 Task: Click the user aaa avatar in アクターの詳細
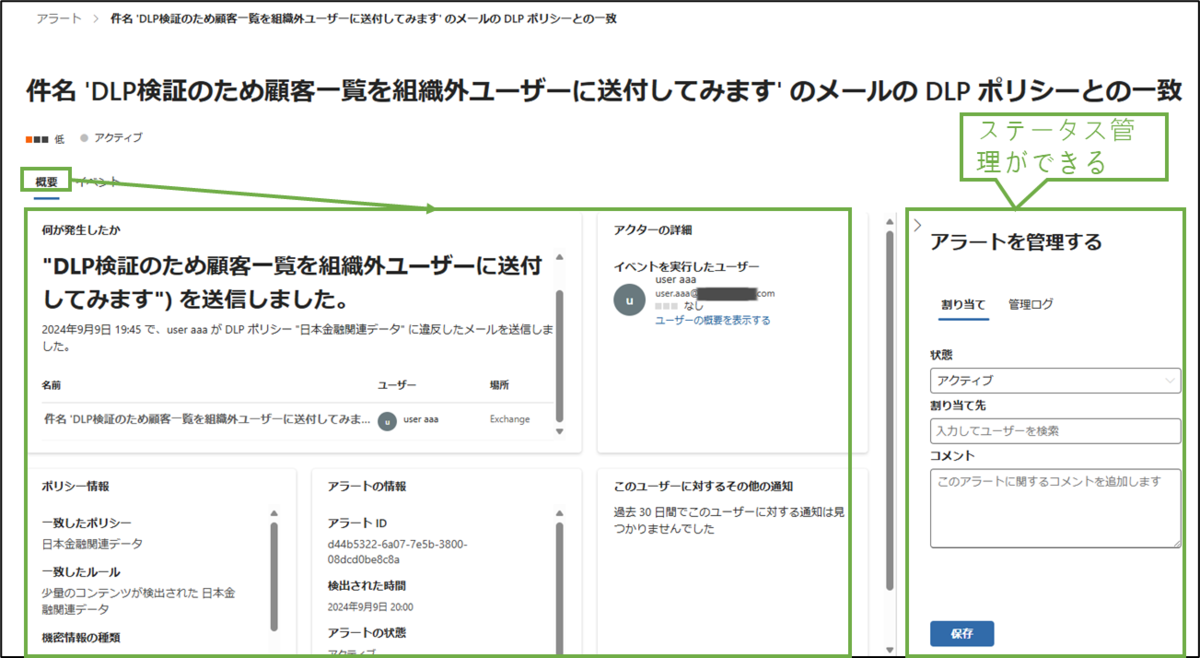[628, 299]
